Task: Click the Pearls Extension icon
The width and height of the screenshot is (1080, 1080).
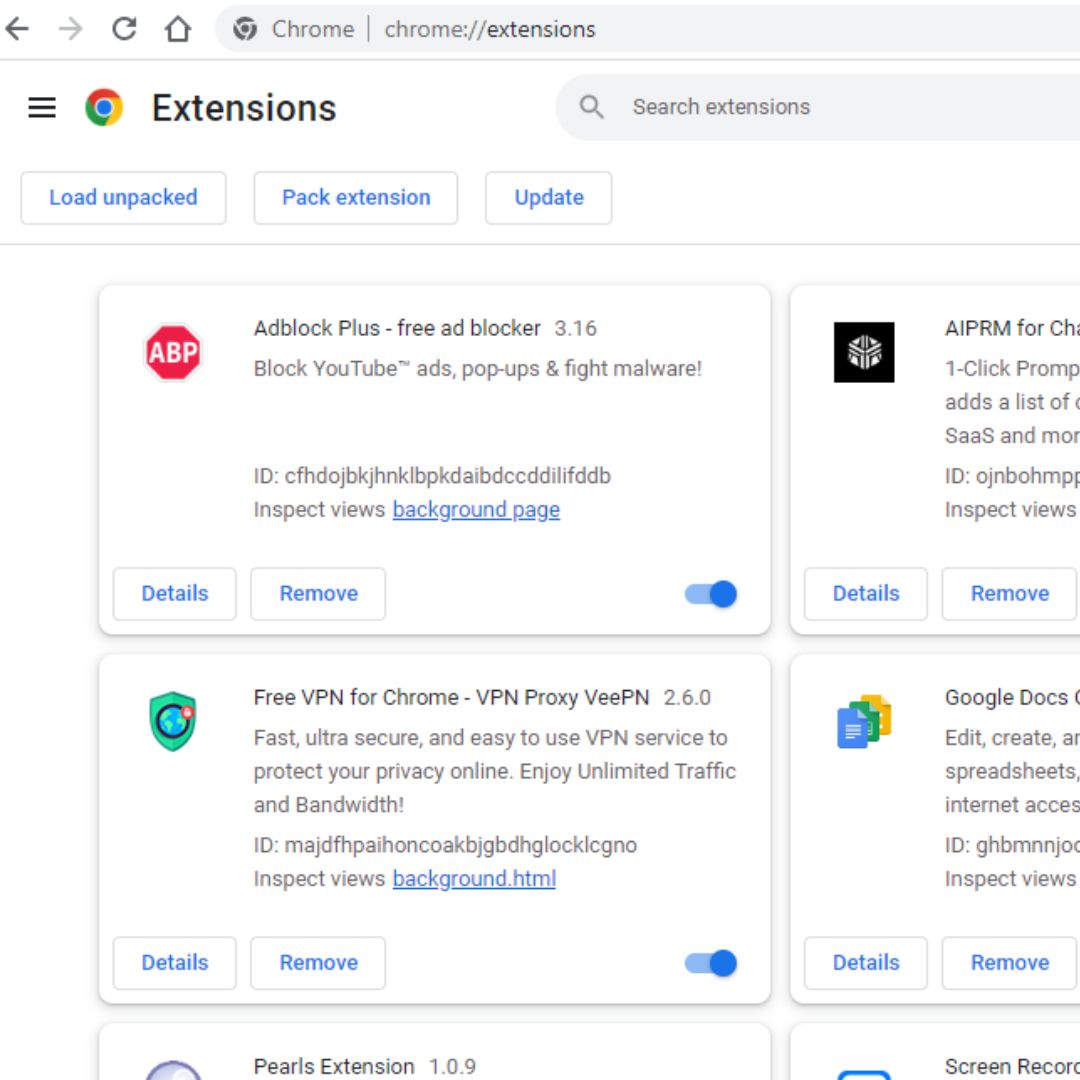Action: click(173, 1070)
